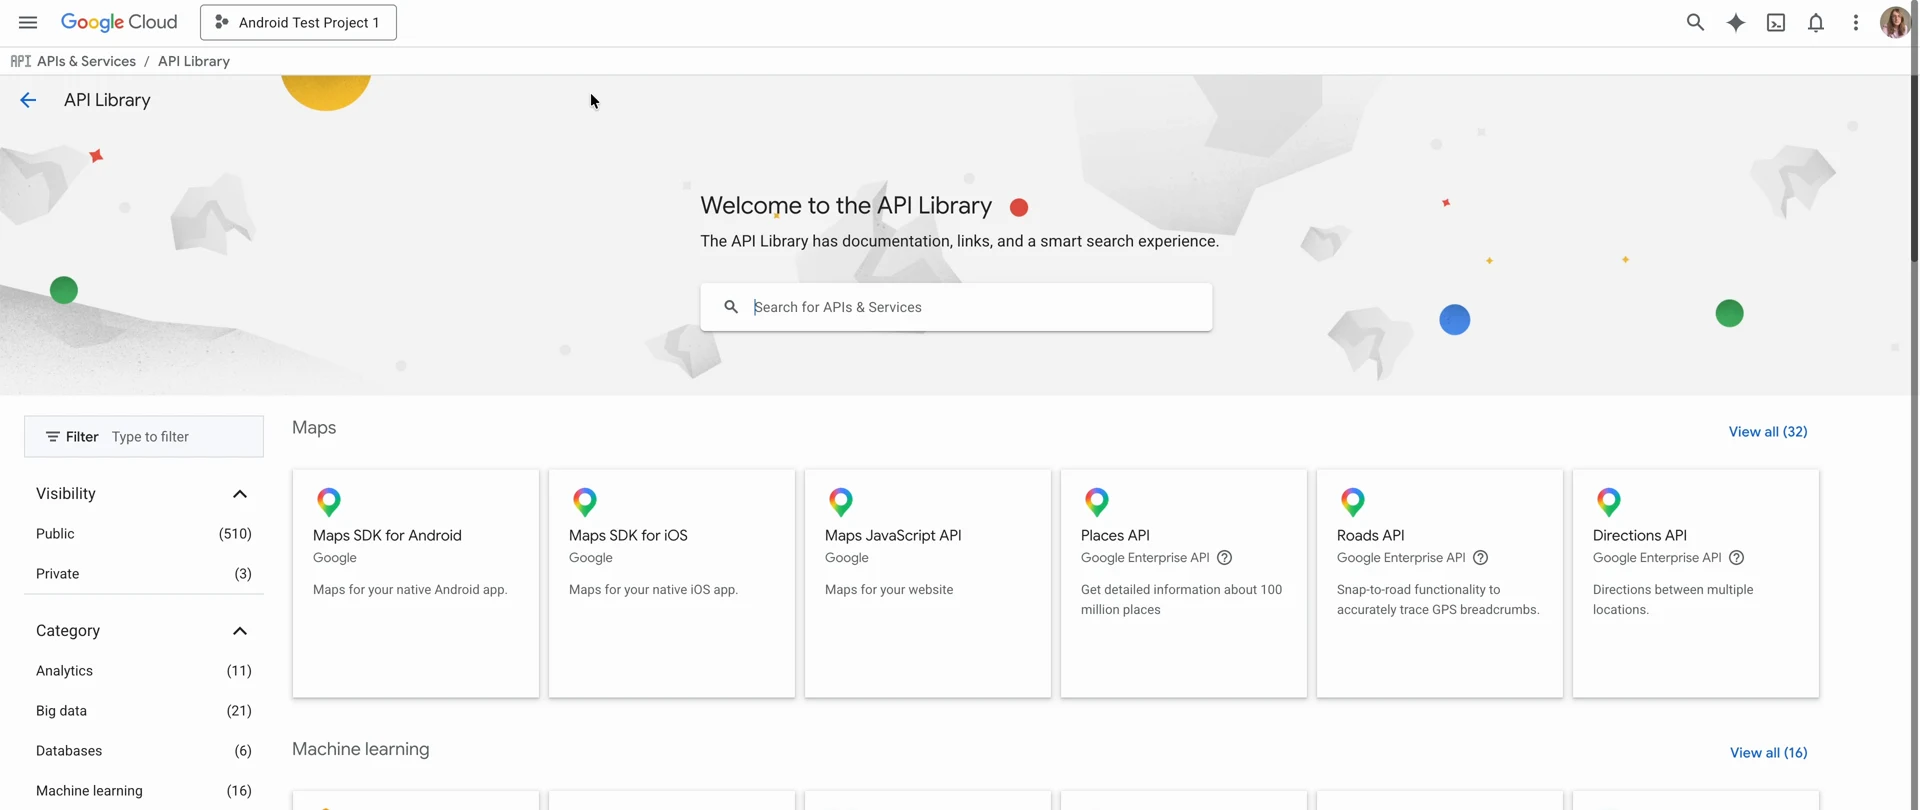Image resolution: width=1920 pixels, height=810 pixels.
Task: Click the magnifier icon in the API search box
Action: point(731,307)
